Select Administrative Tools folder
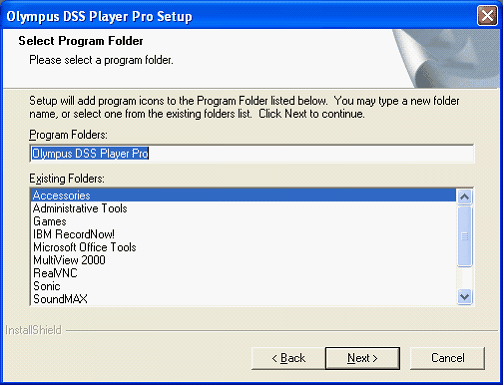Screen dimensions: 504x386 pos(244,208)
